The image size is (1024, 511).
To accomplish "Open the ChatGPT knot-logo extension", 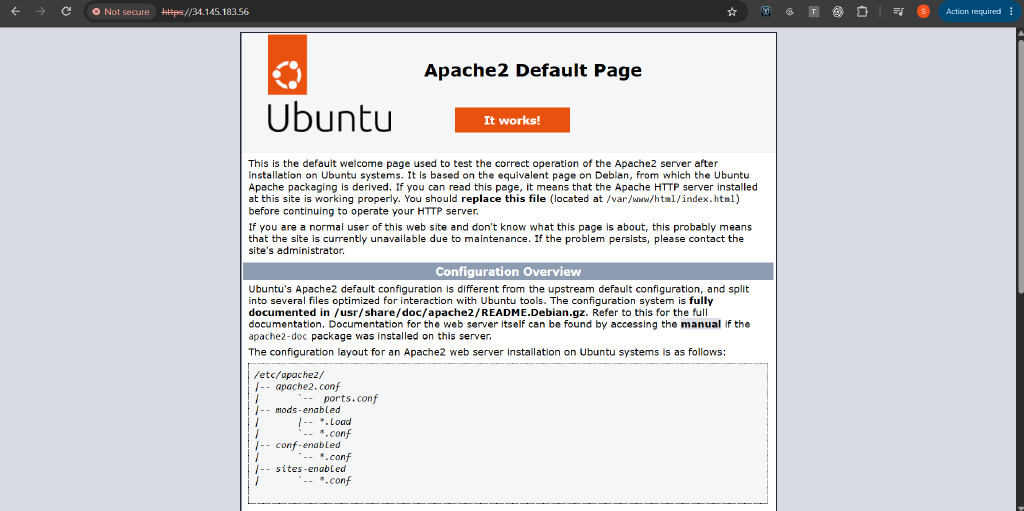I will point(838,12).
